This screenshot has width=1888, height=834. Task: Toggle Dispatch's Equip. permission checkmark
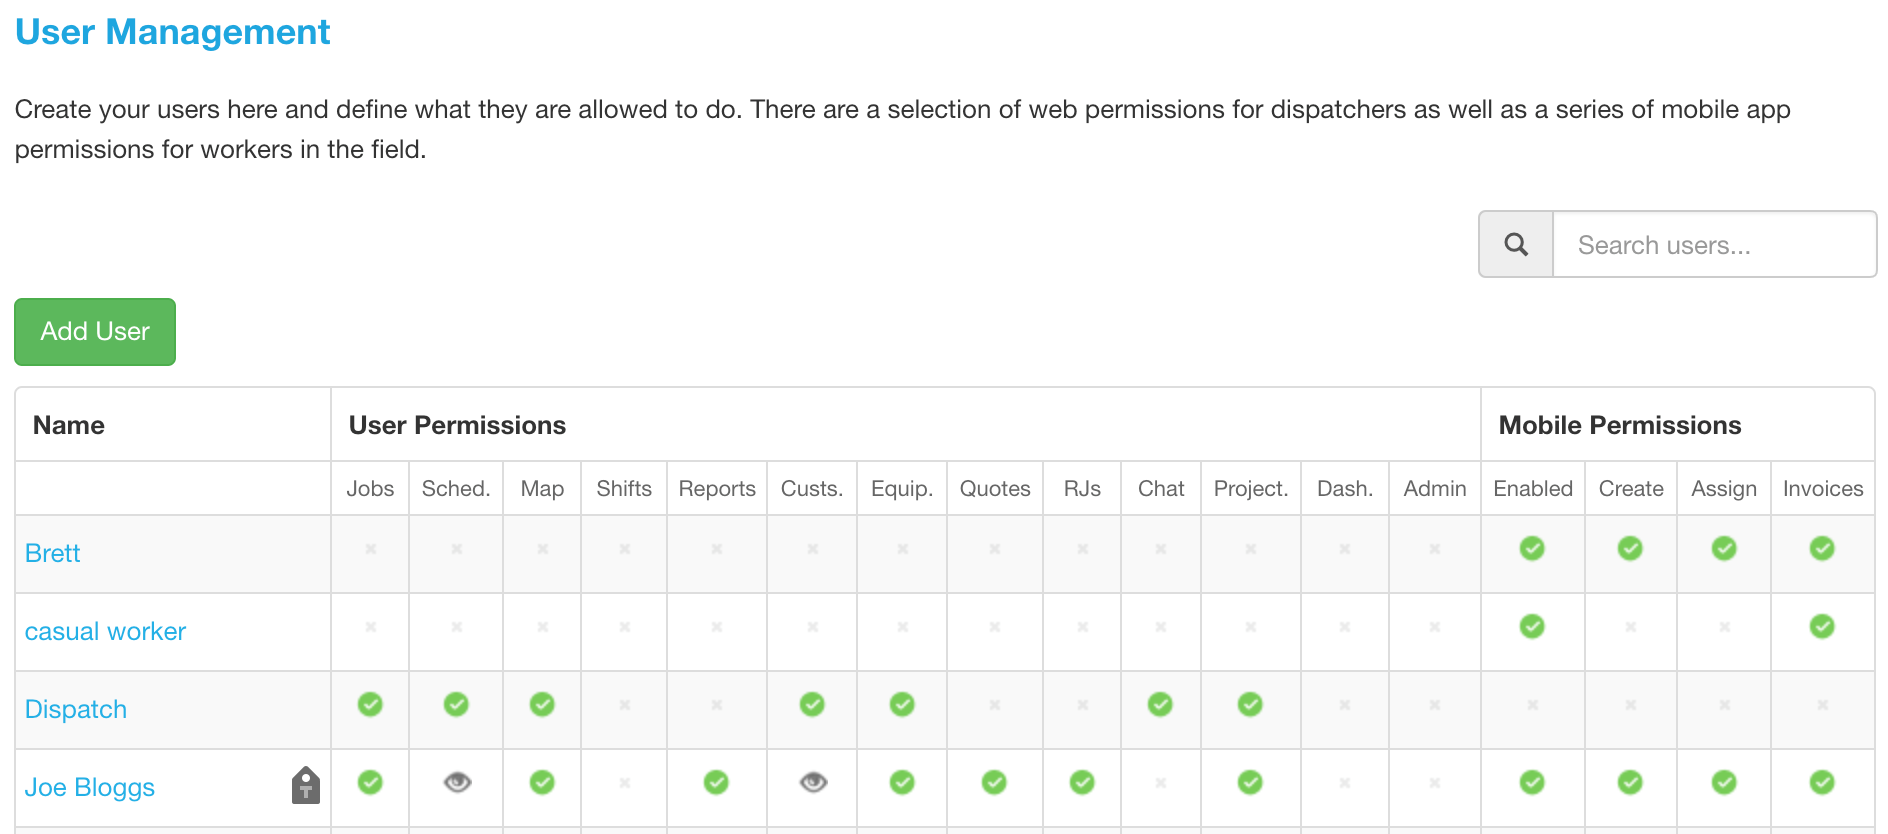(902, 704)
